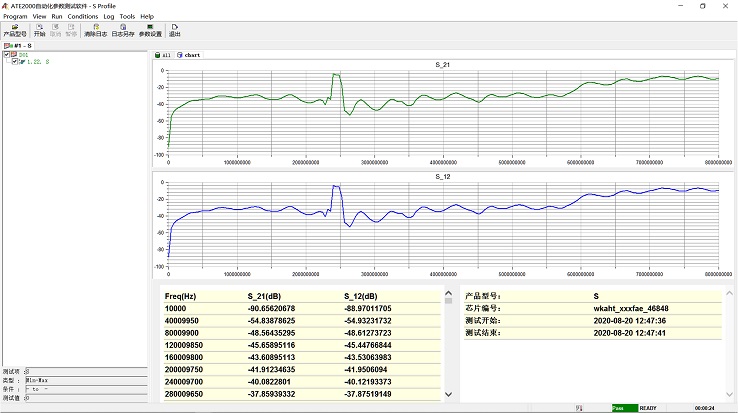This screenshot has height=413, width=738.
Task: Click the info panel scroll-down arrow
Action: click(x=729, y=395)
